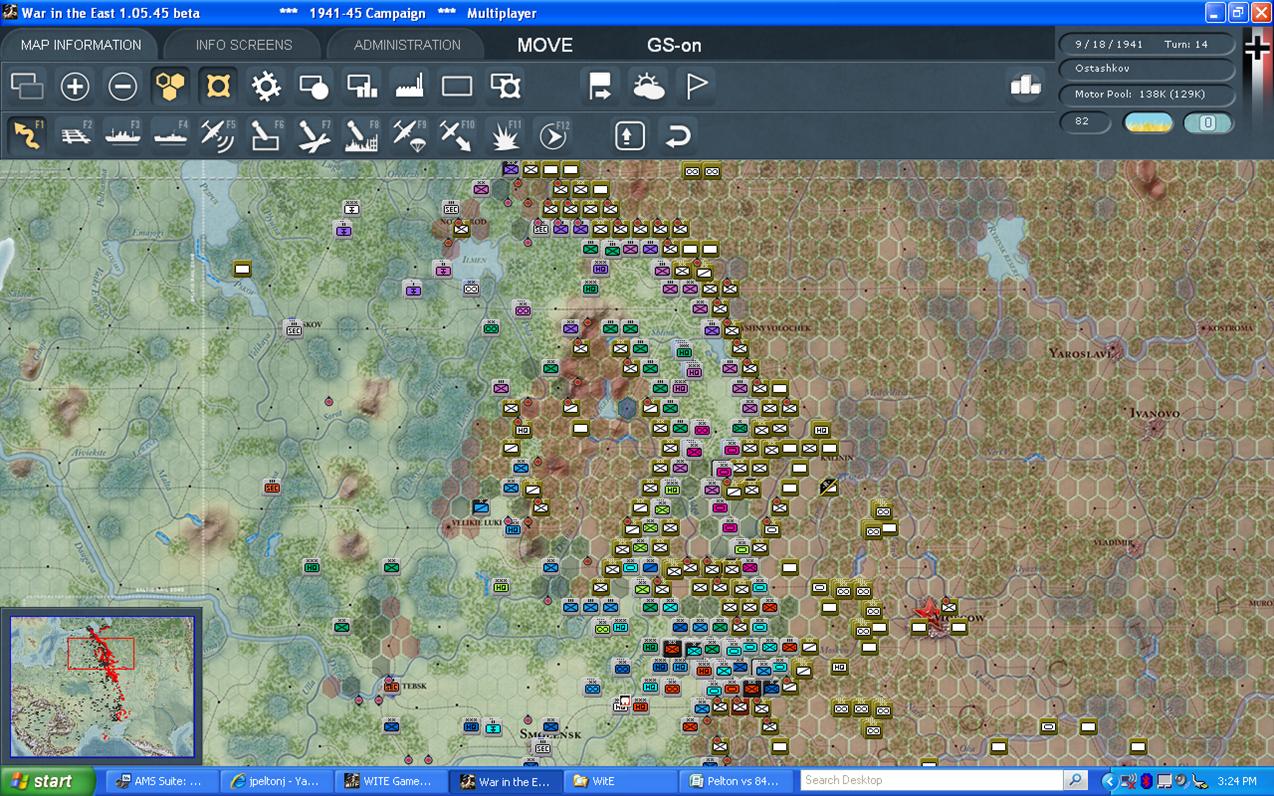Click the jump map windows icon
The height and width of the screenshot is (796, 1274).
pyautogui.click(x=28, y=86)
